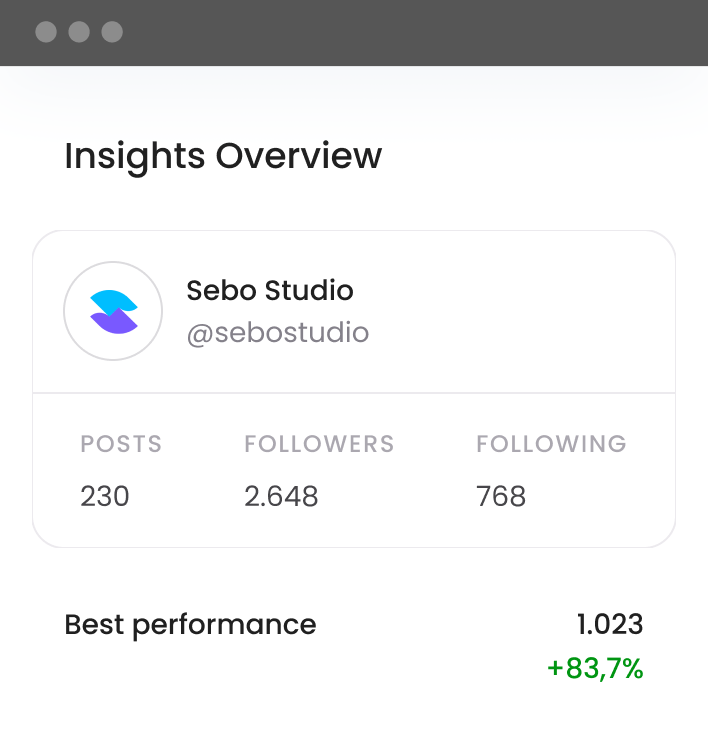This screenshot has width=708, height=744.
Task: Click the POSTS label
Action: tap(121, 444)
